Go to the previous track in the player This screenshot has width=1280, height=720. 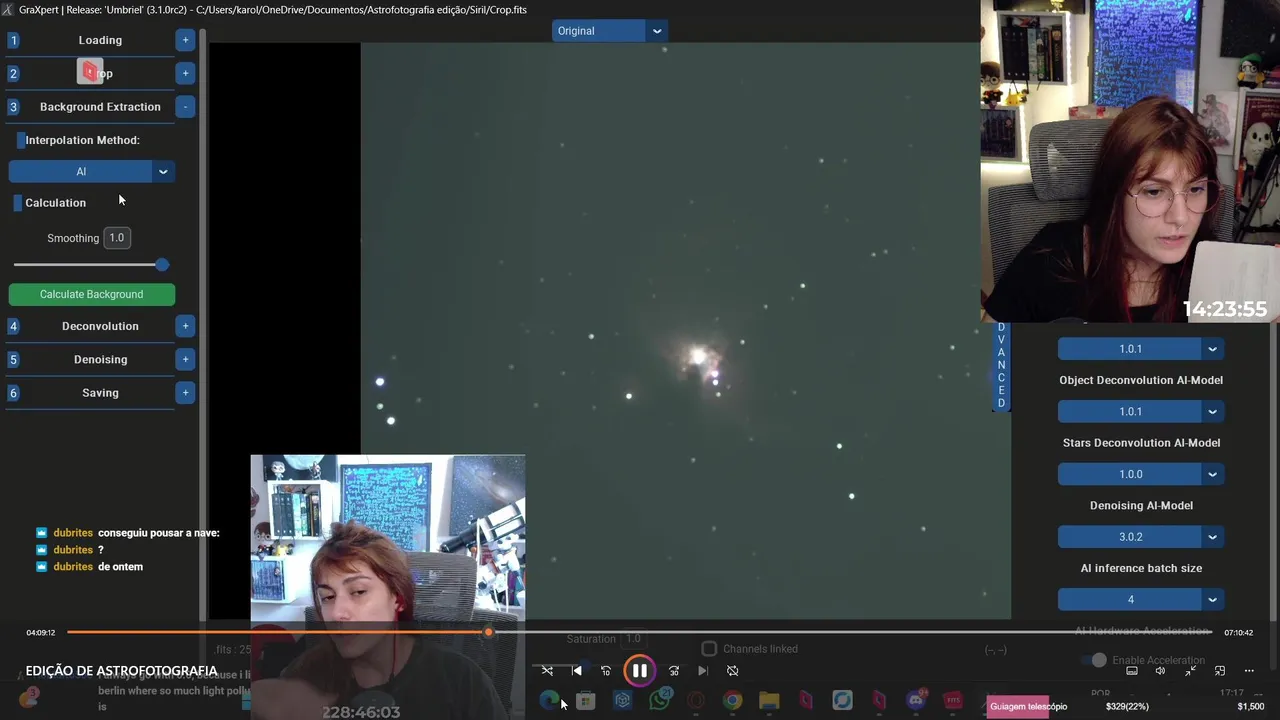tap(577, 671)
